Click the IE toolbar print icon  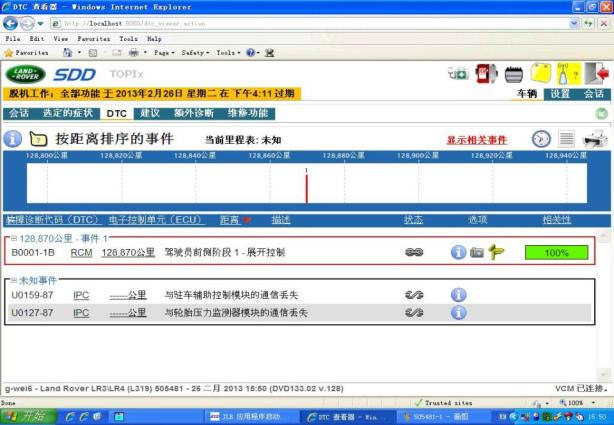coord(134,52)
